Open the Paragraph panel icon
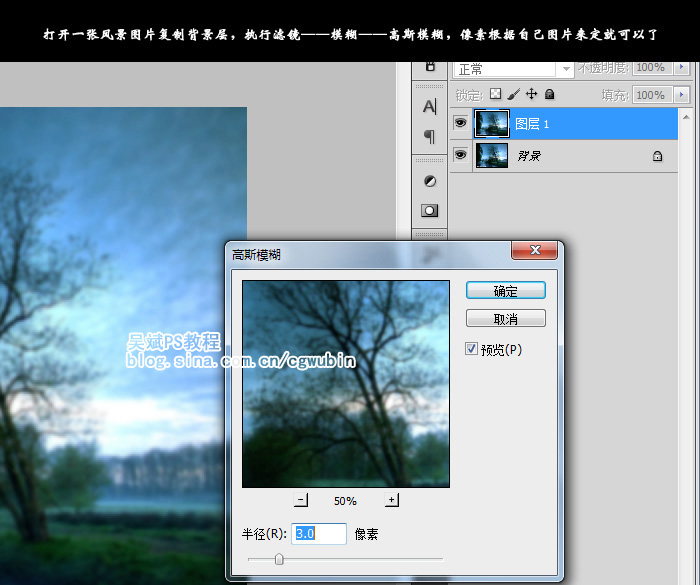 [x=429, y=136]
